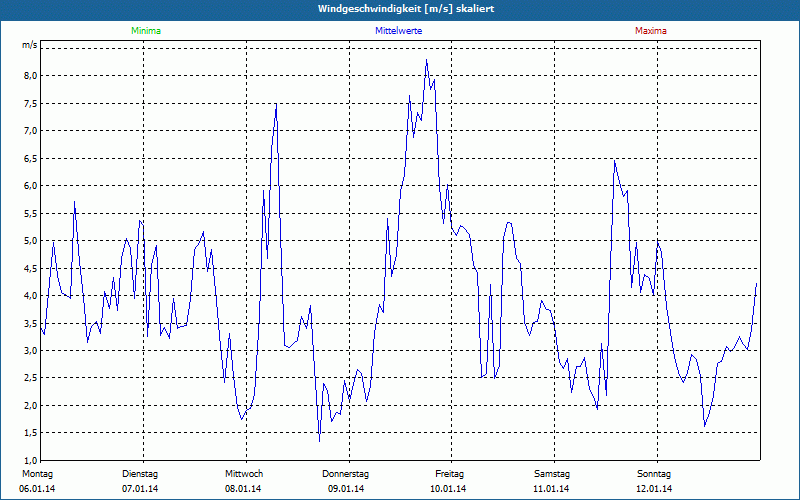The image size is (800, 500).
Task: Click the red Maxima legend label
Action: 651,31
